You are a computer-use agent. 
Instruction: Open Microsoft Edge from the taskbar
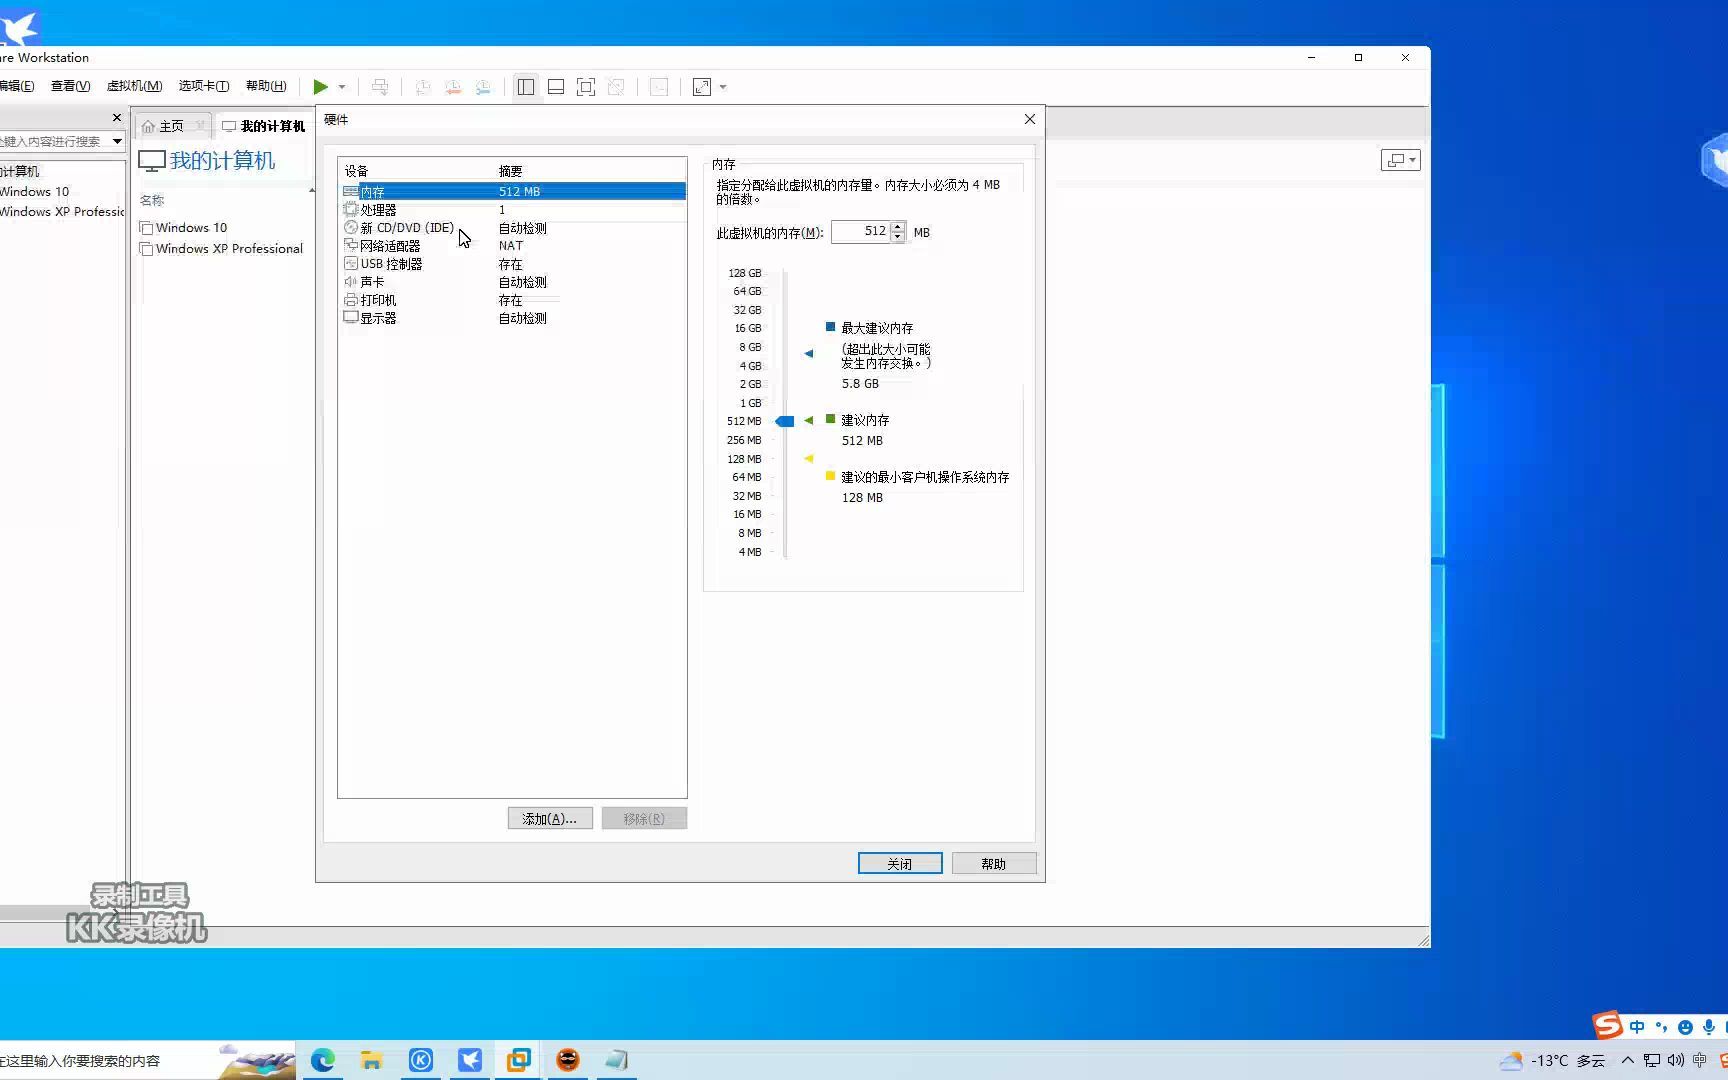coord(323,1060)
